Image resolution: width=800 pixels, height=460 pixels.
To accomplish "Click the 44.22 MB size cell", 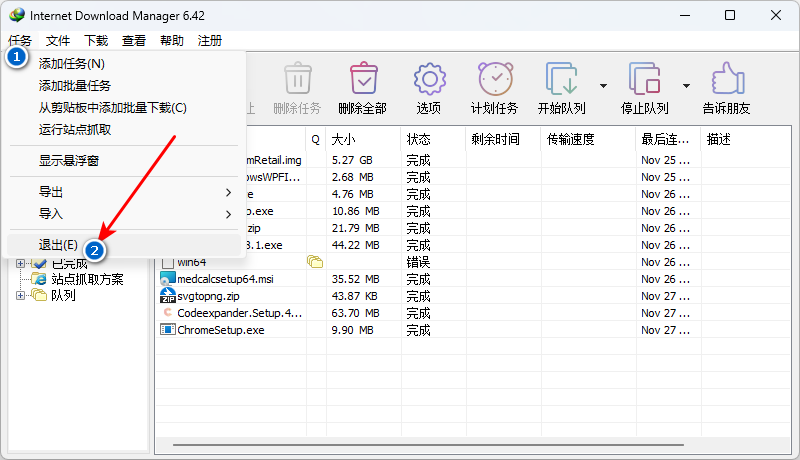I will coord(355,245).
